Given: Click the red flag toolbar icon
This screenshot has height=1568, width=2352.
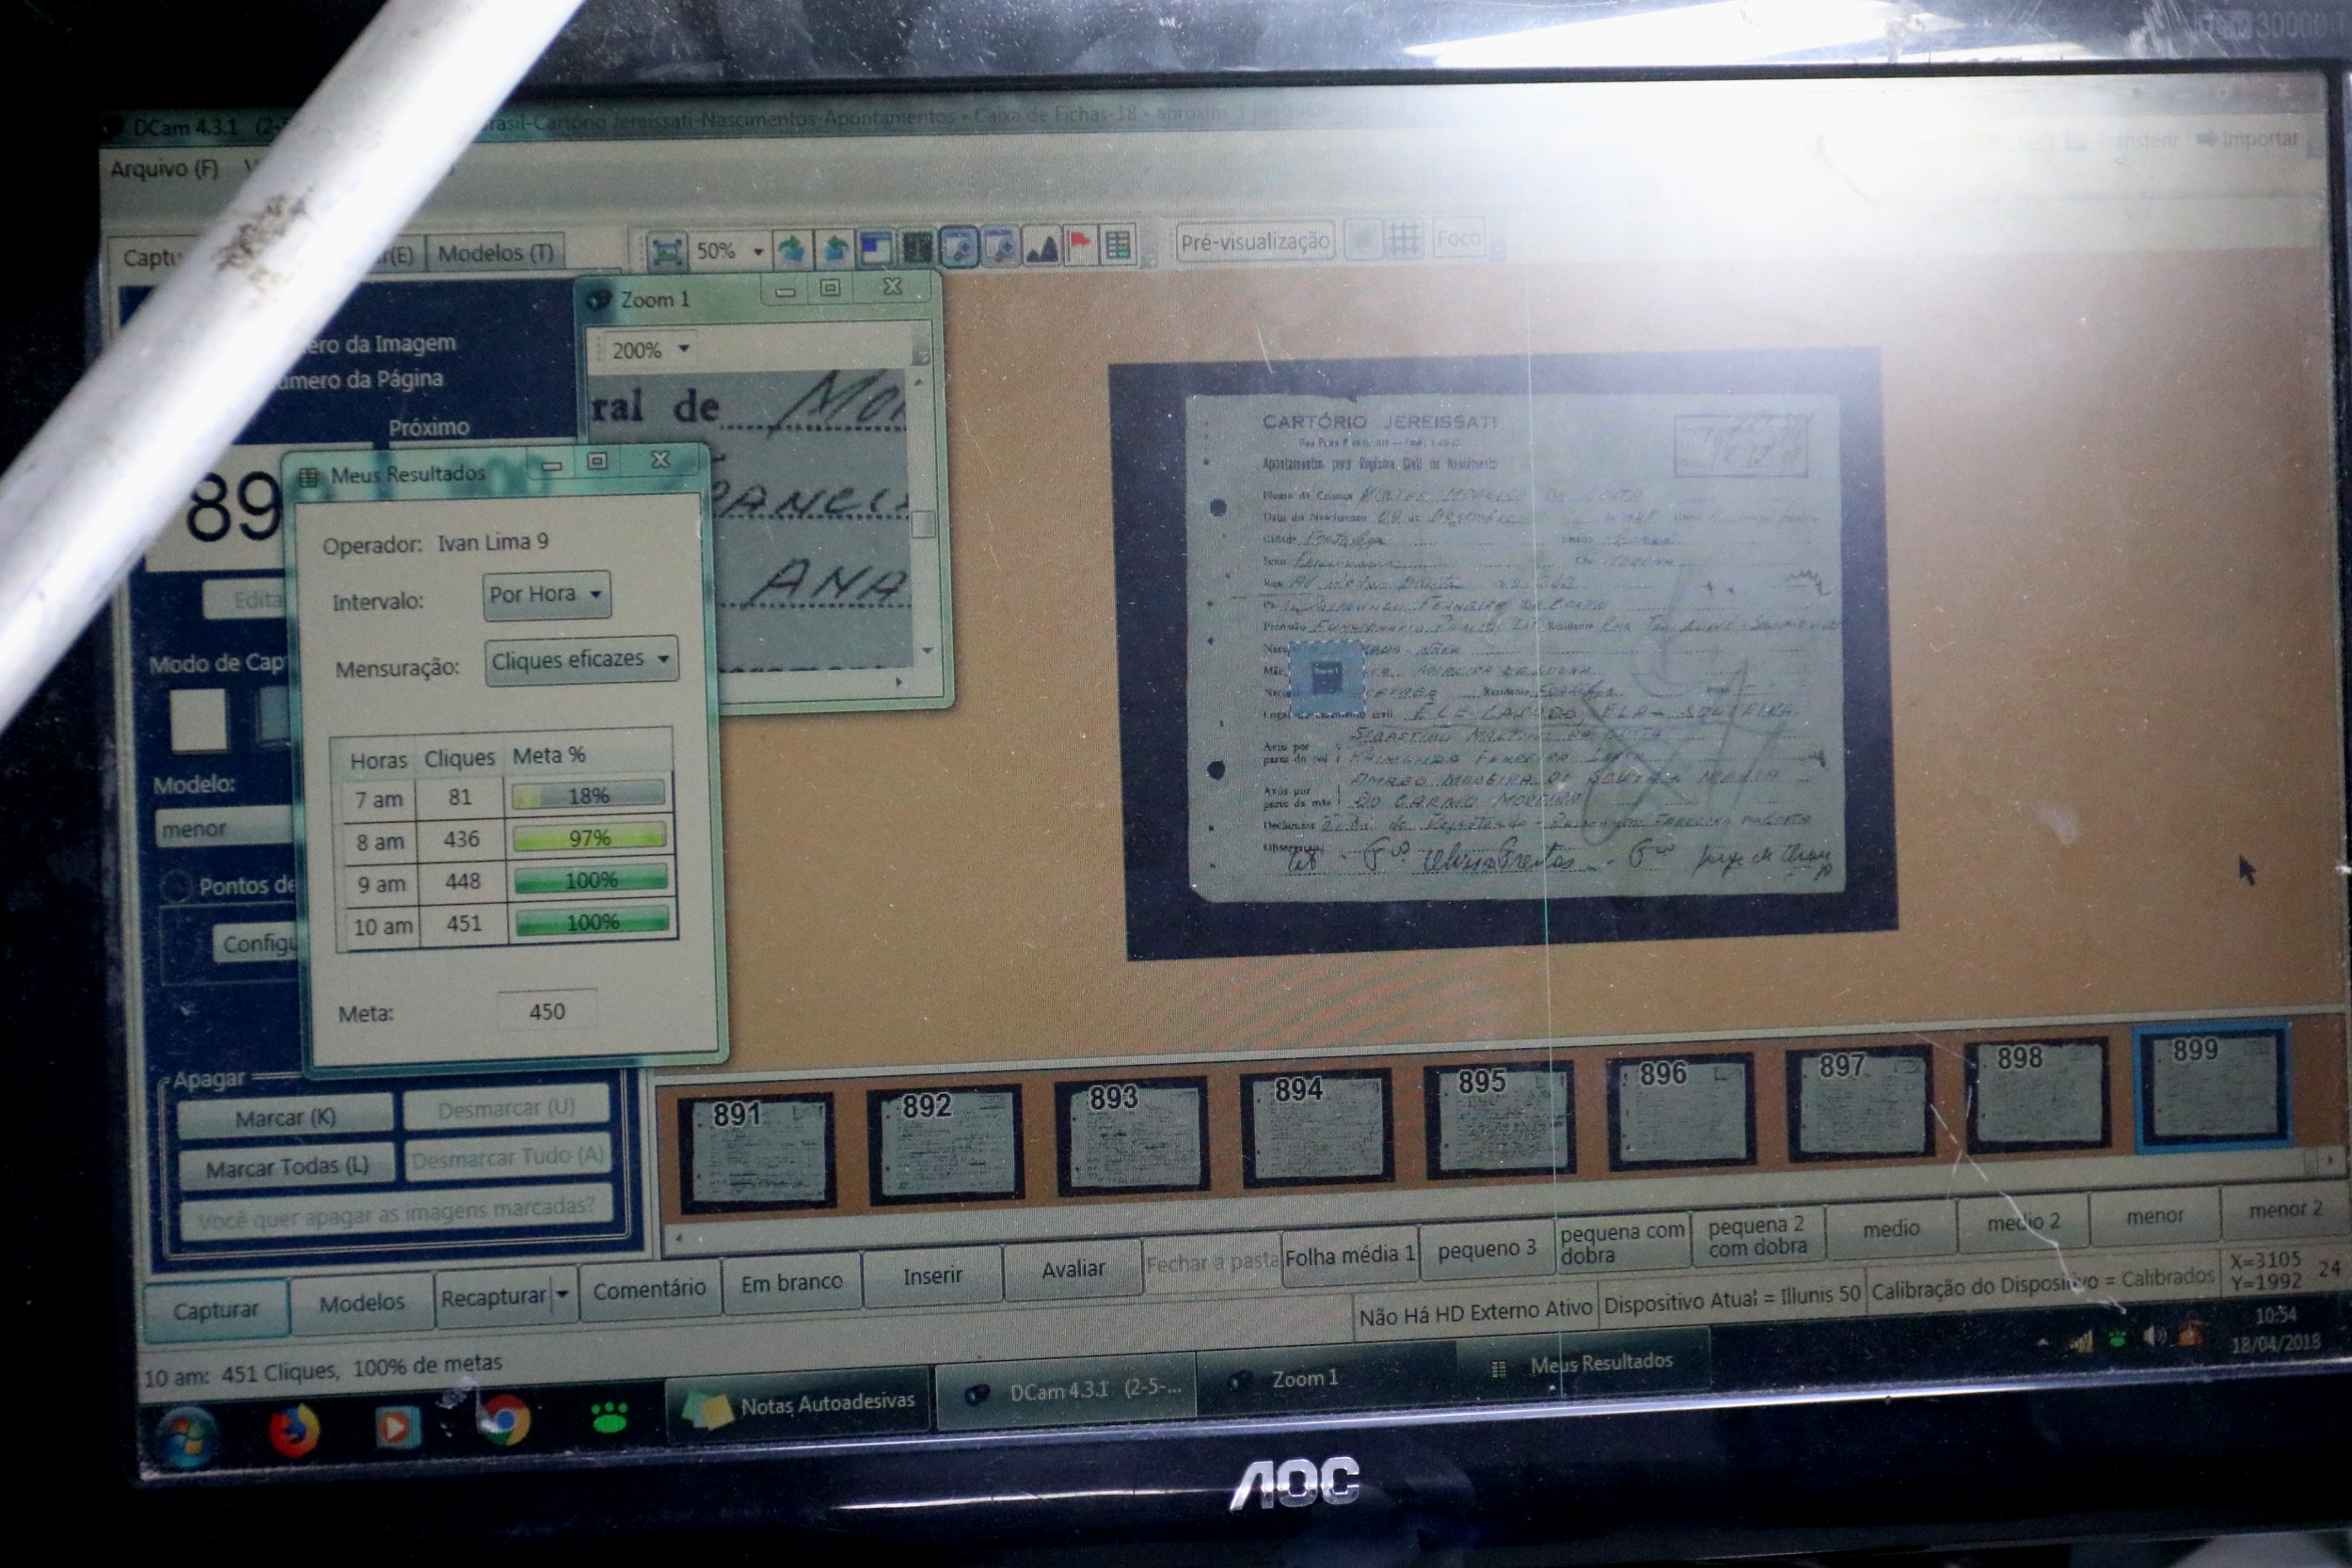Looking at the screenshot, I should click(1080, 244).
